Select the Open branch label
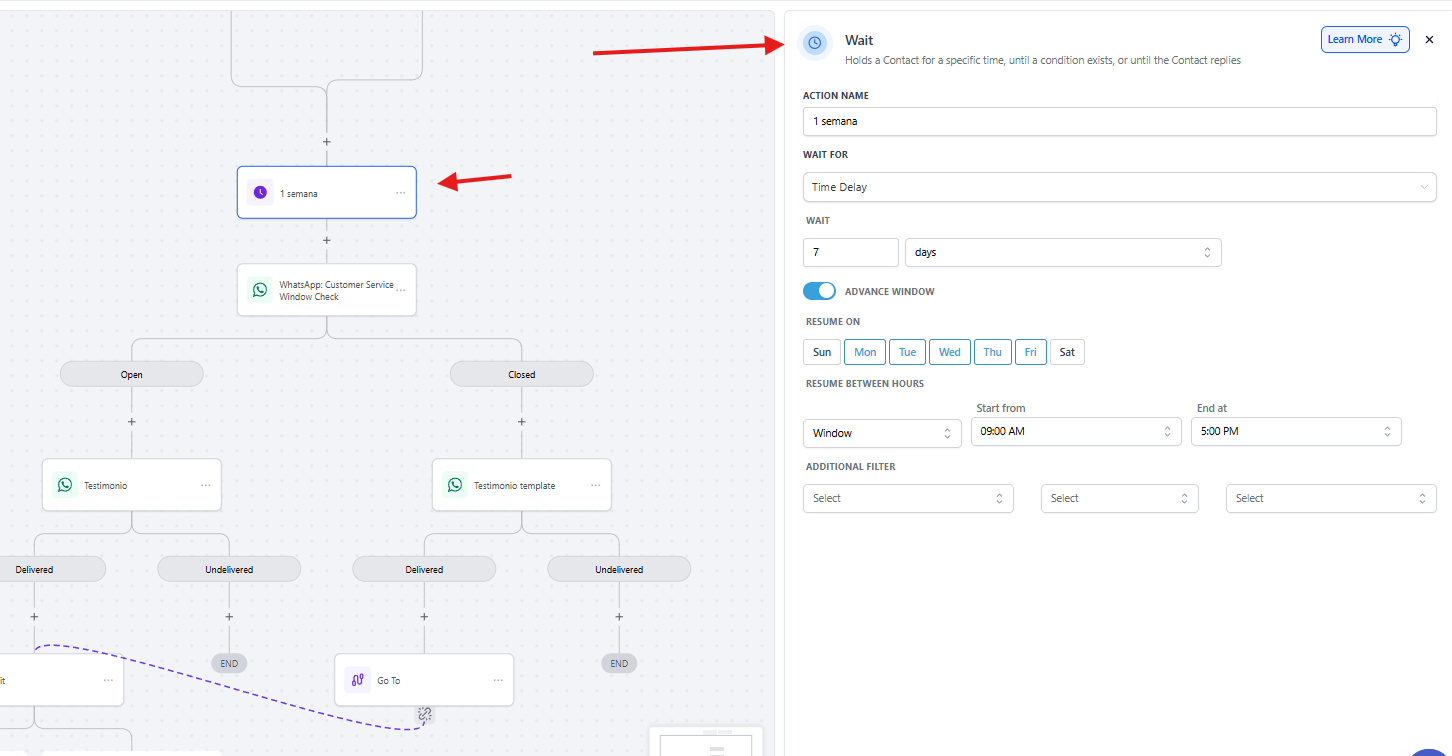The width and height of the screenshot is (1452, 756). point(132,374)
